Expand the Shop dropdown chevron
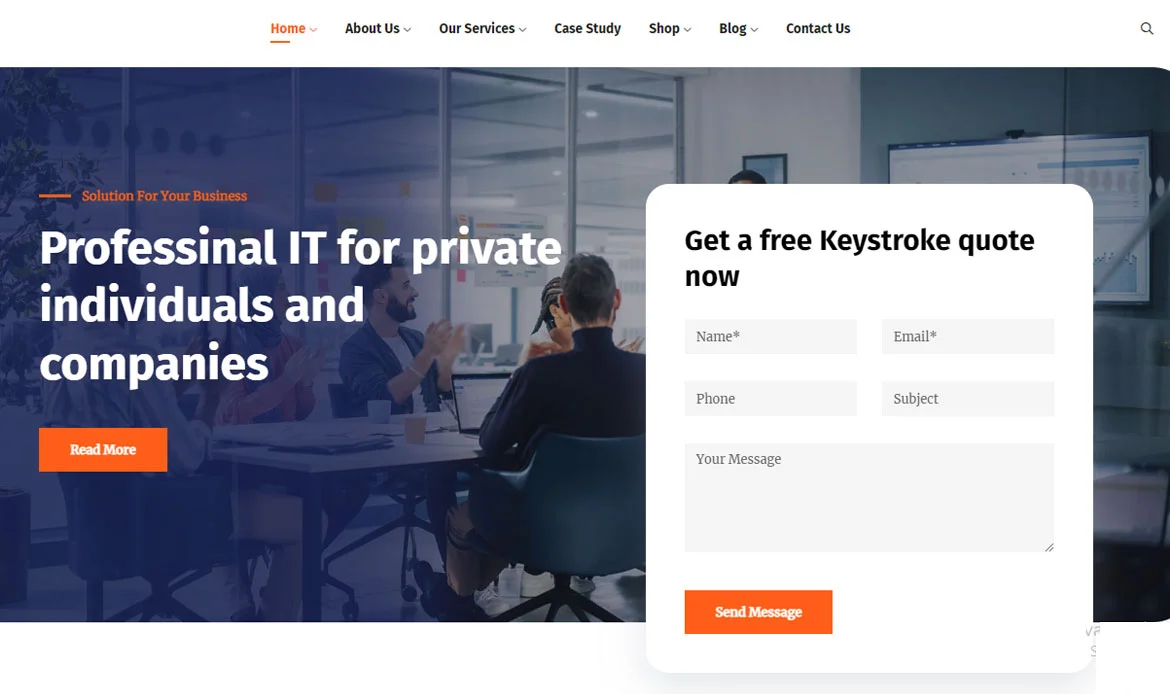 pyautogui.click(x=687, y=30)
